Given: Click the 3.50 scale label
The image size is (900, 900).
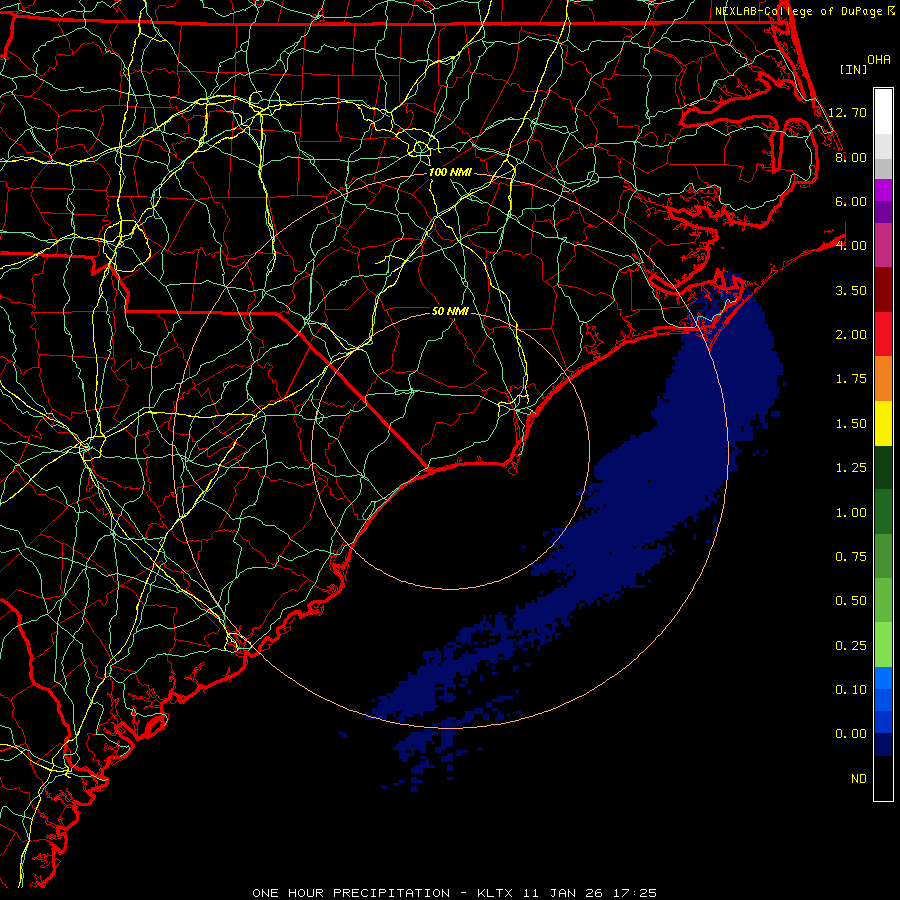Looking at the screenshot, I should pyautogui.click(x=851, y=290).
